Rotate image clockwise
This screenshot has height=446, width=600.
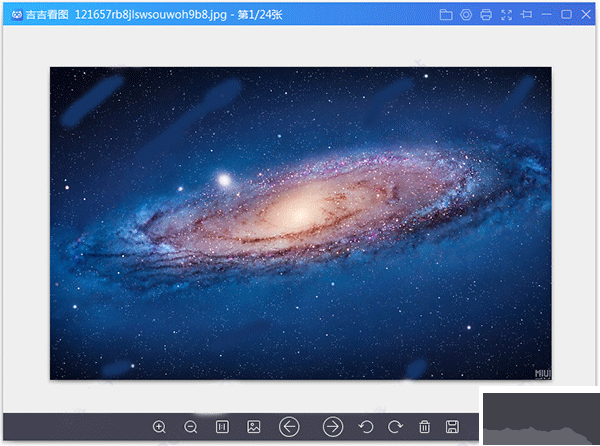pos(395,427)
